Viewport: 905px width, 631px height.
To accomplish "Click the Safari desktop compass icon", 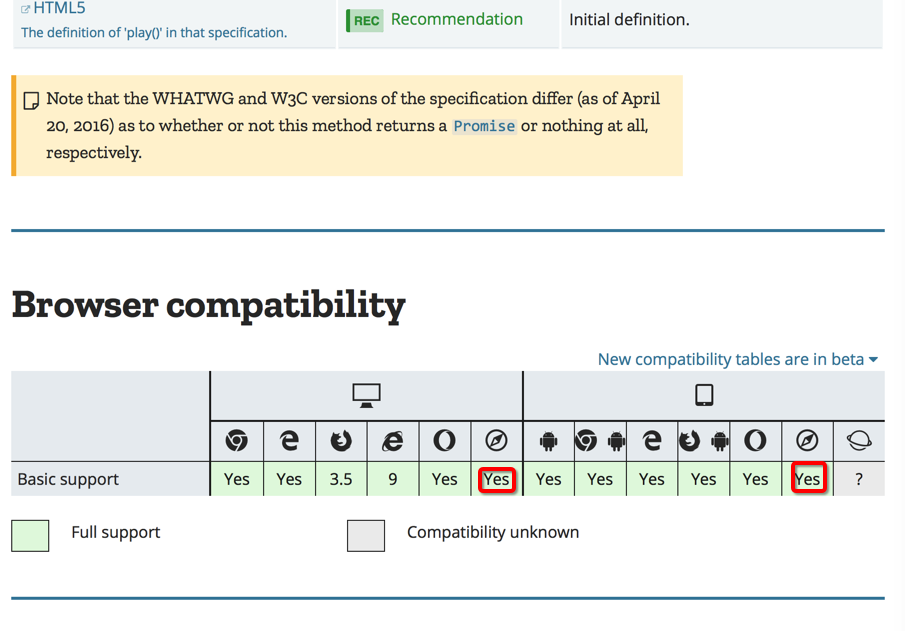I will pos(496,441).
